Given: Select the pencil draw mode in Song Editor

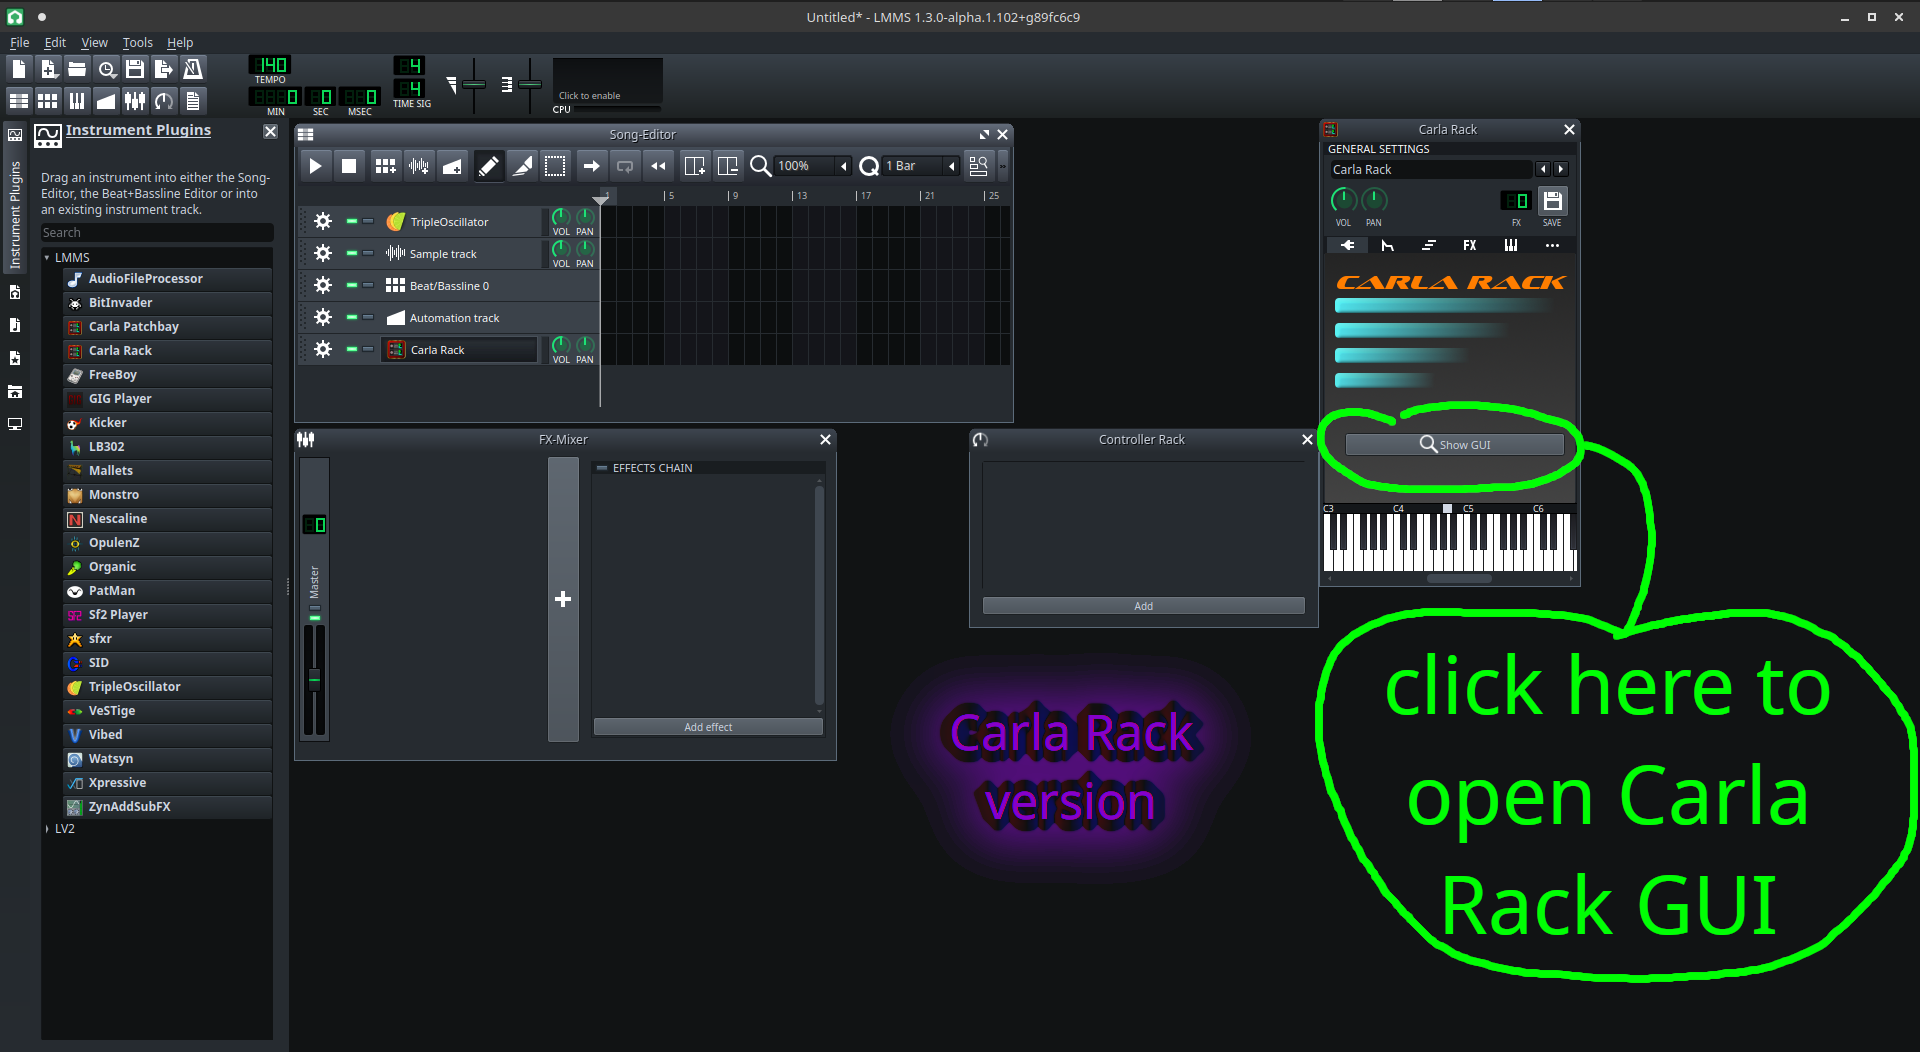Looking at the screenshot, I should (x=489, y=165).
